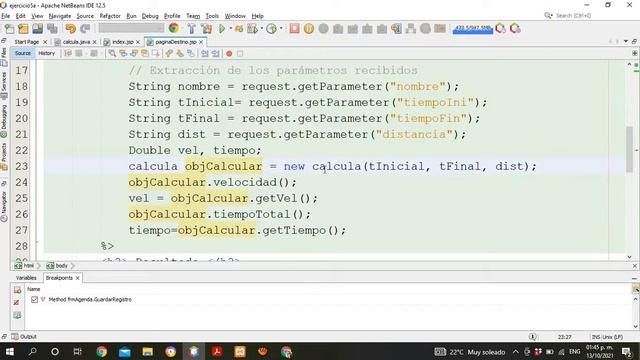640x360 pixels.
Task: Open the Refactor menu
Action: pyautogui.click(x=110, y=16)
